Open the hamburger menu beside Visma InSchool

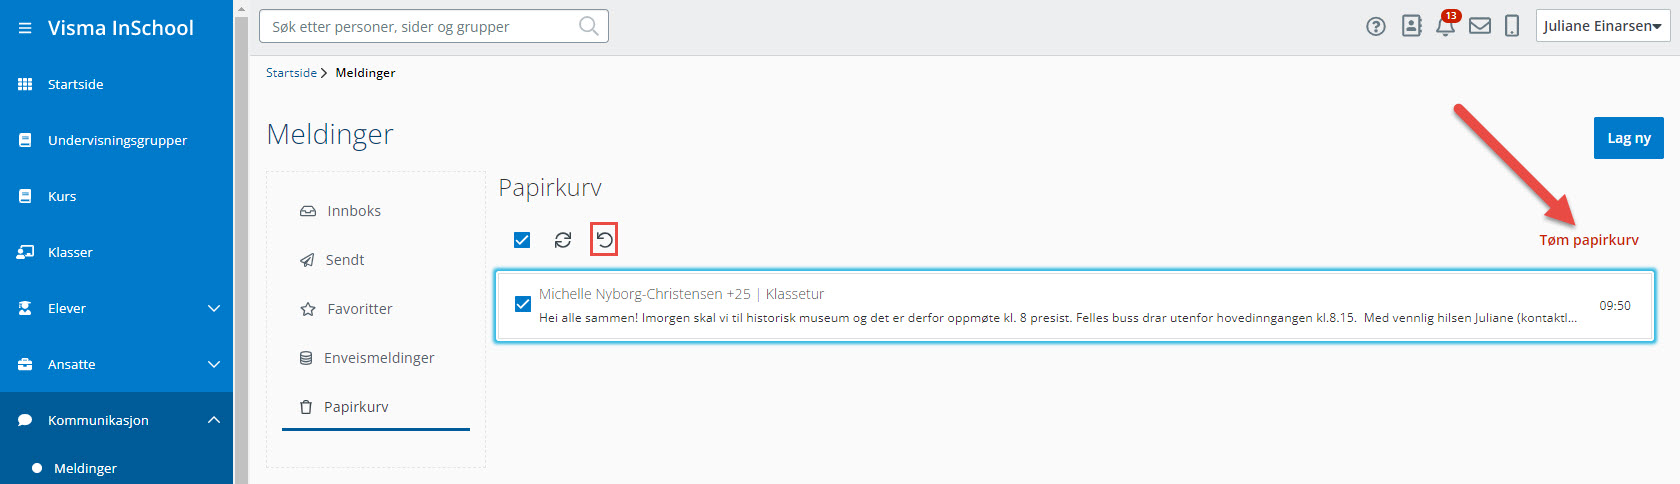click(x=25, y=28)
